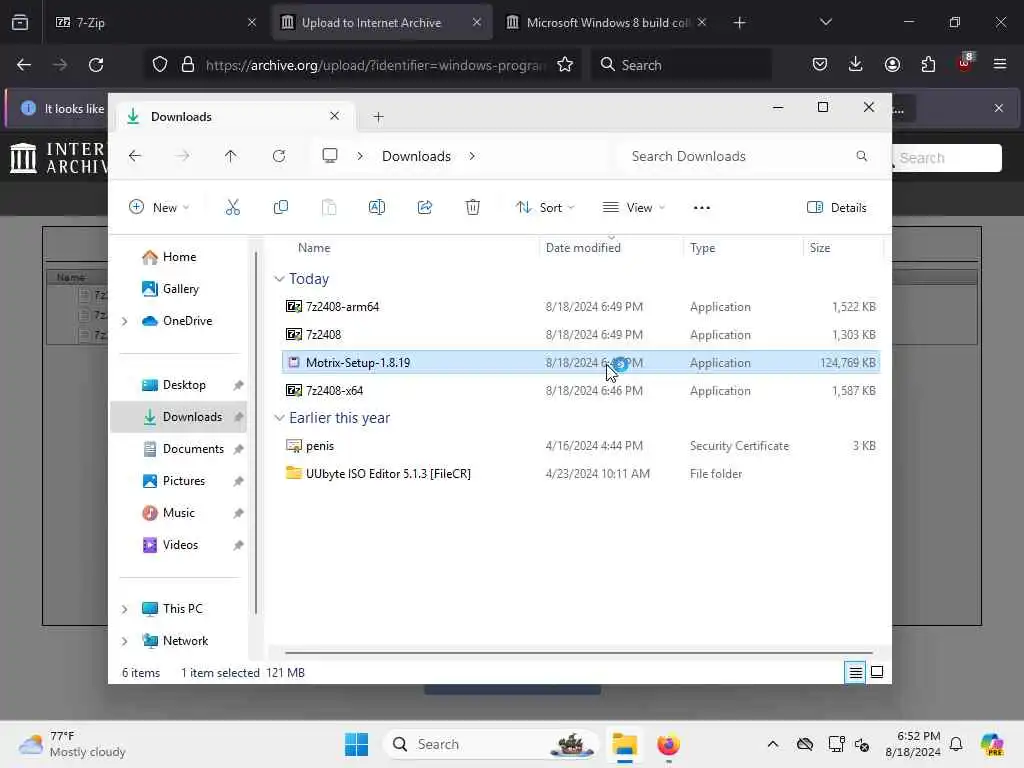Viewport: 1024px width, 768px height.
Task: List all Firefox tabs dropdown arrow
Action: (x=825, y=22)
